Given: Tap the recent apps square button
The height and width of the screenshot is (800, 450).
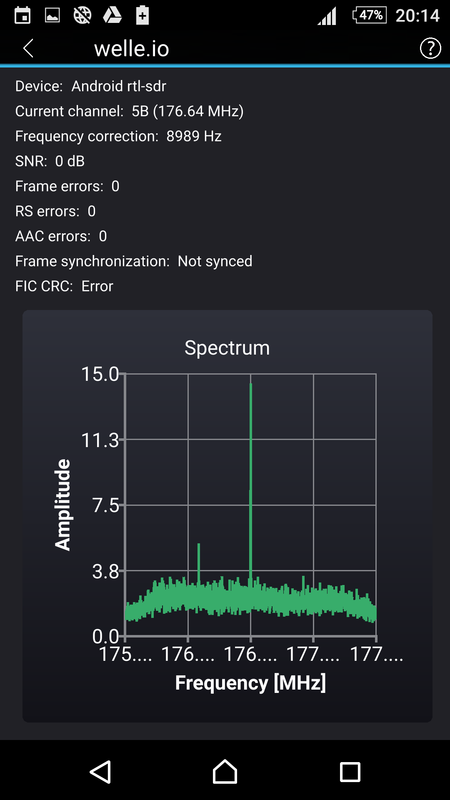Looking at the screenshot, I should [350, 772].
